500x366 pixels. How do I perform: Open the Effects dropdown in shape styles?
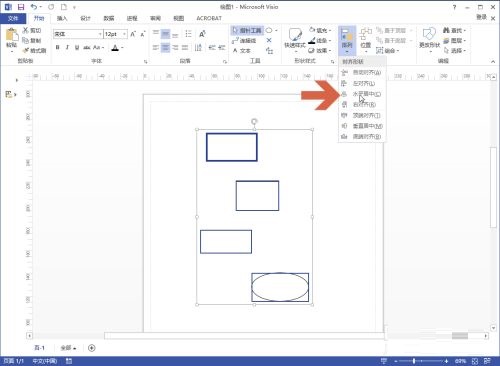click(x=320, y=50)
